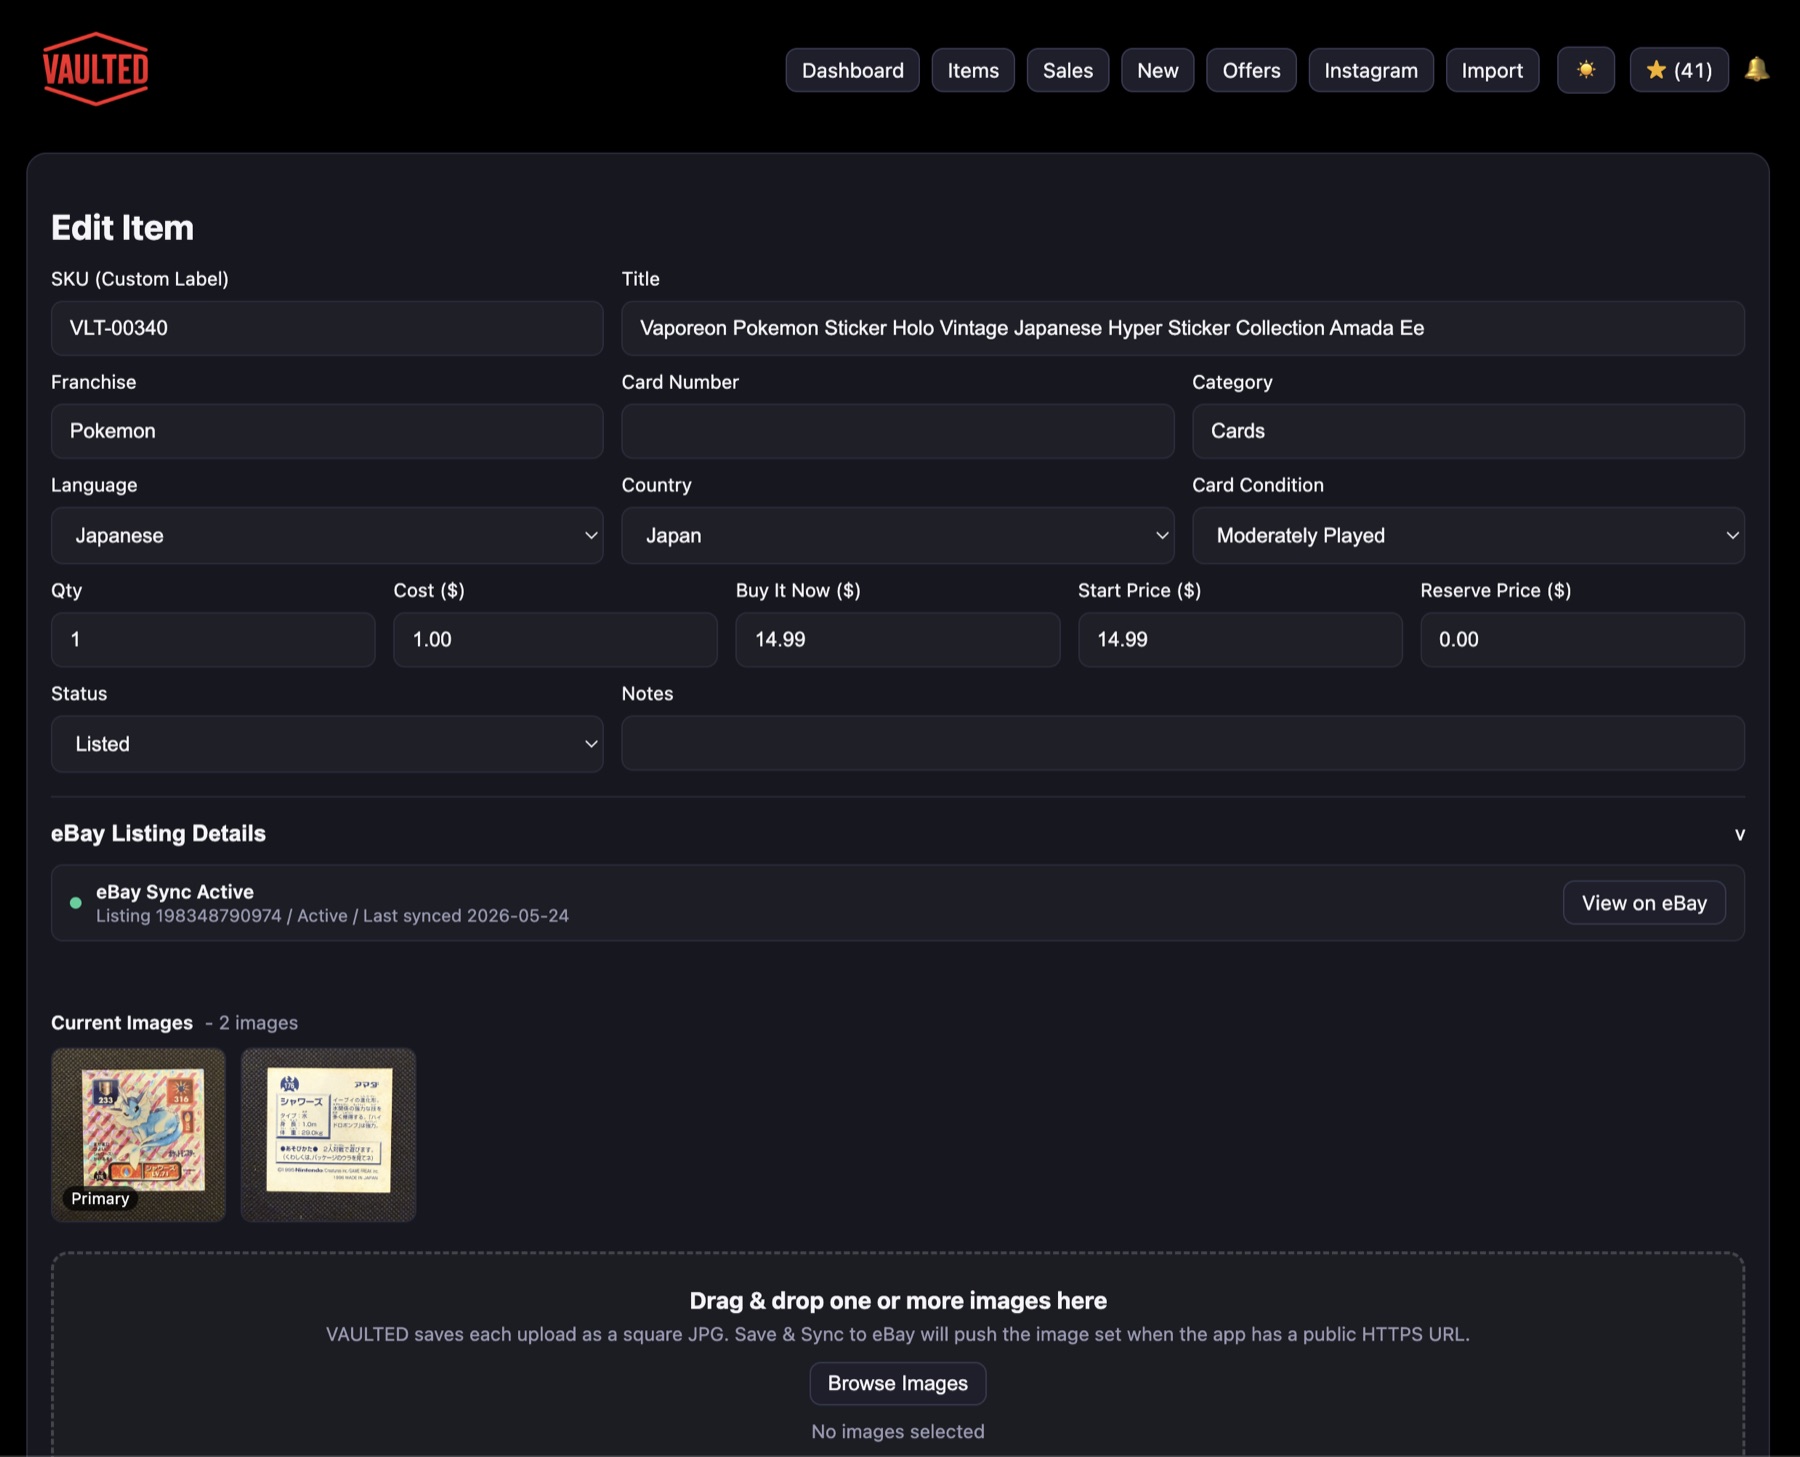This screenshot has height=1457, width=1800.
Task: Click the Browse Images button
Action: pyautogui.click(x=898, y=1383)
